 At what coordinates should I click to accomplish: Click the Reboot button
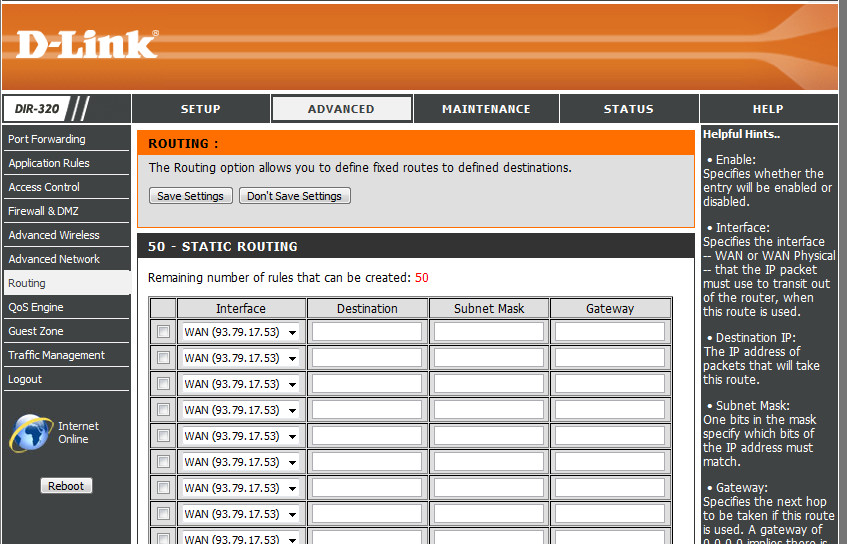click(x=66, y=486)
